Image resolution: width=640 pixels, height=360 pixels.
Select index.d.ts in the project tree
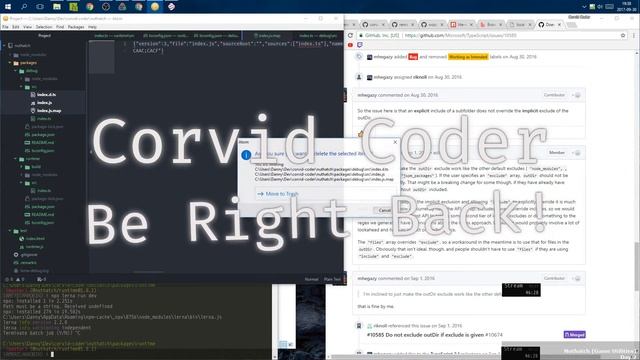46,95
